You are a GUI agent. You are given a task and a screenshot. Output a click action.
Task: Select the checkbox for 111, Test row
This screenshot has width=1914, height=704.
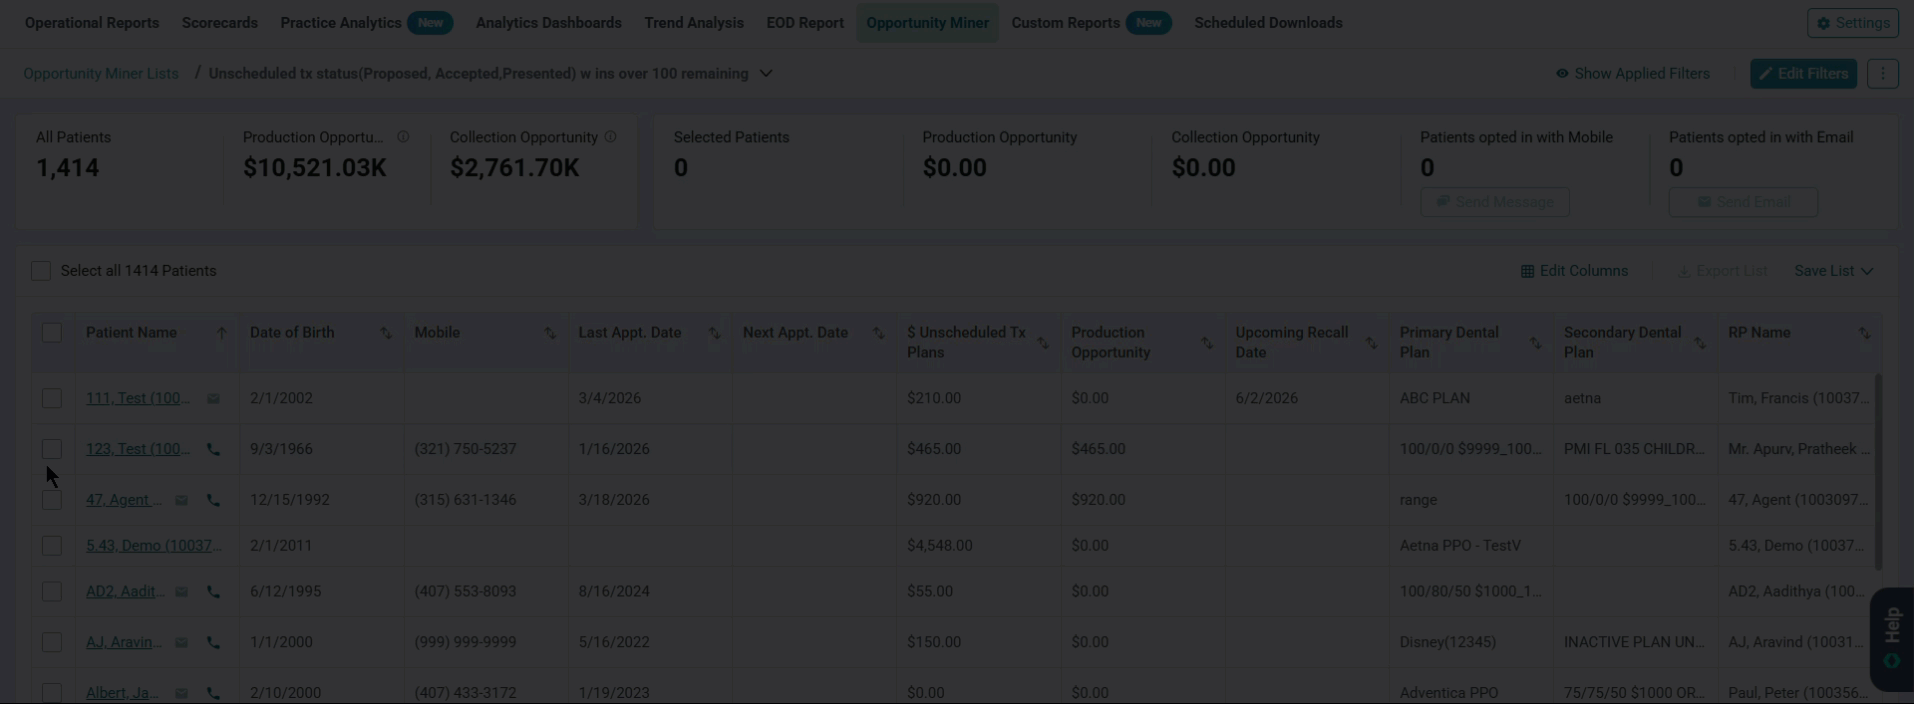click(52, 398)
